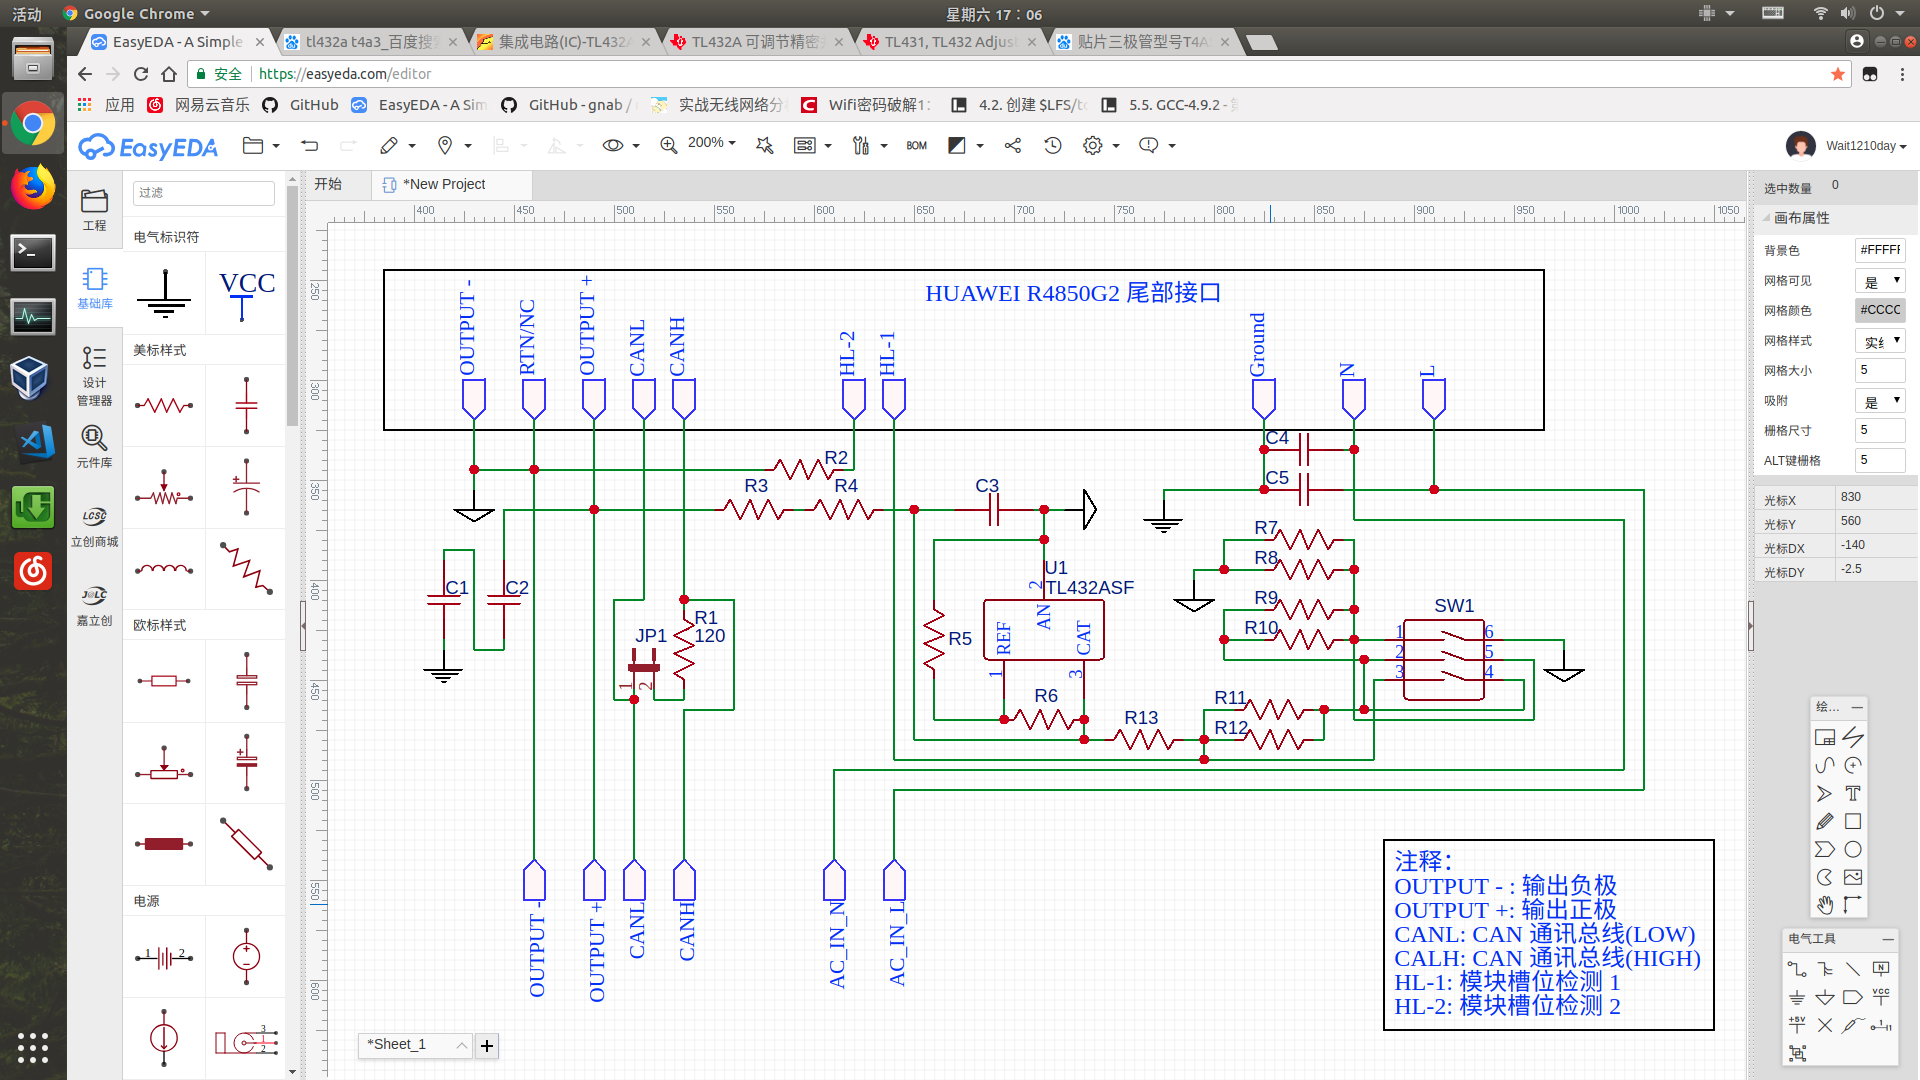Click the share icon in toolbar
Viewport: 1920px width, 1080px height.
(x=1013, y=146)
